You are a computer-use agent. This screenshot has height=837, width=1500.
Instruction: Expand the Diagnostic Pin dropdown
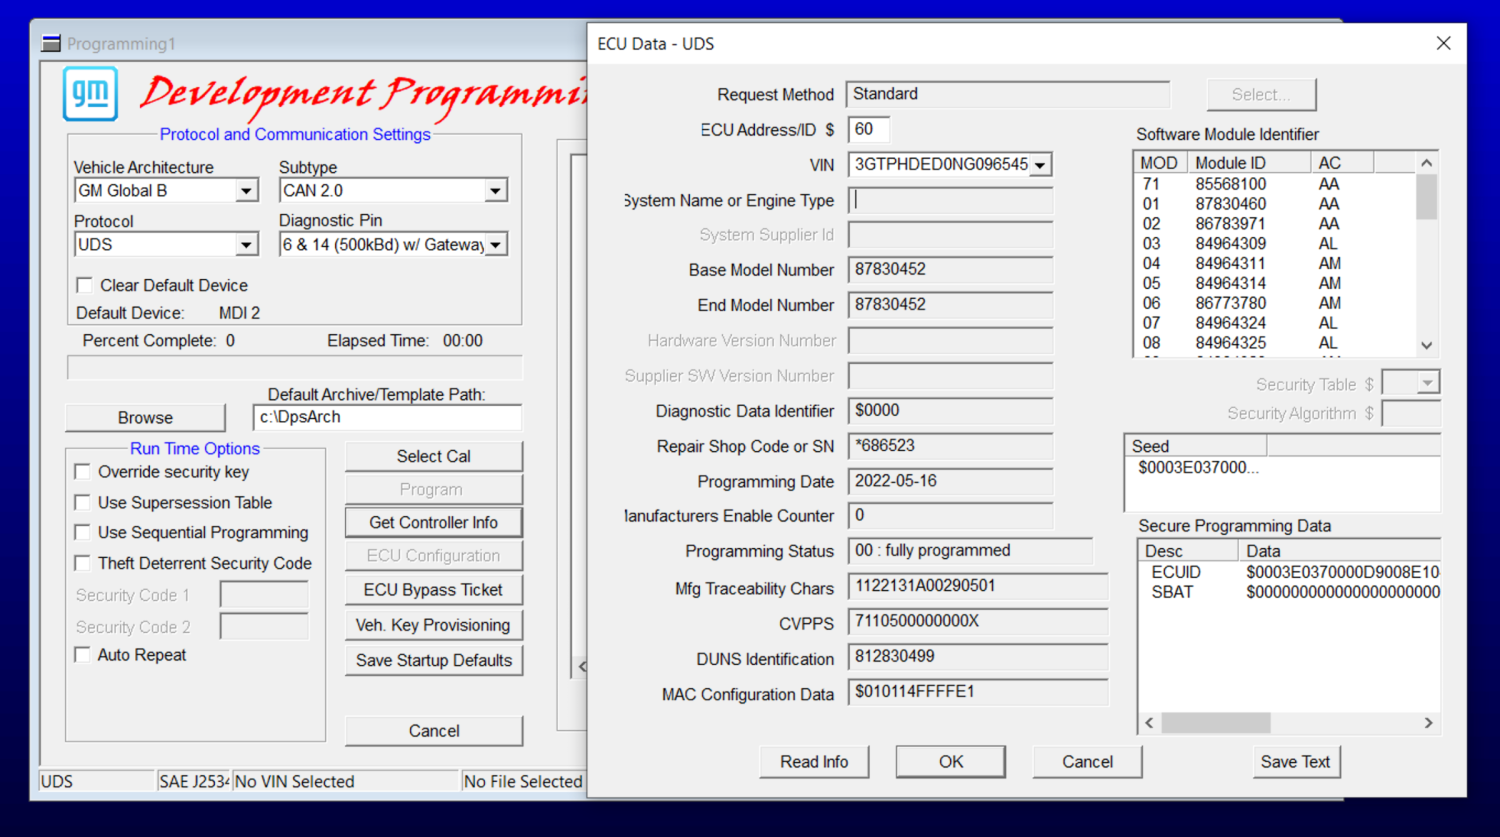pos(496,245)
